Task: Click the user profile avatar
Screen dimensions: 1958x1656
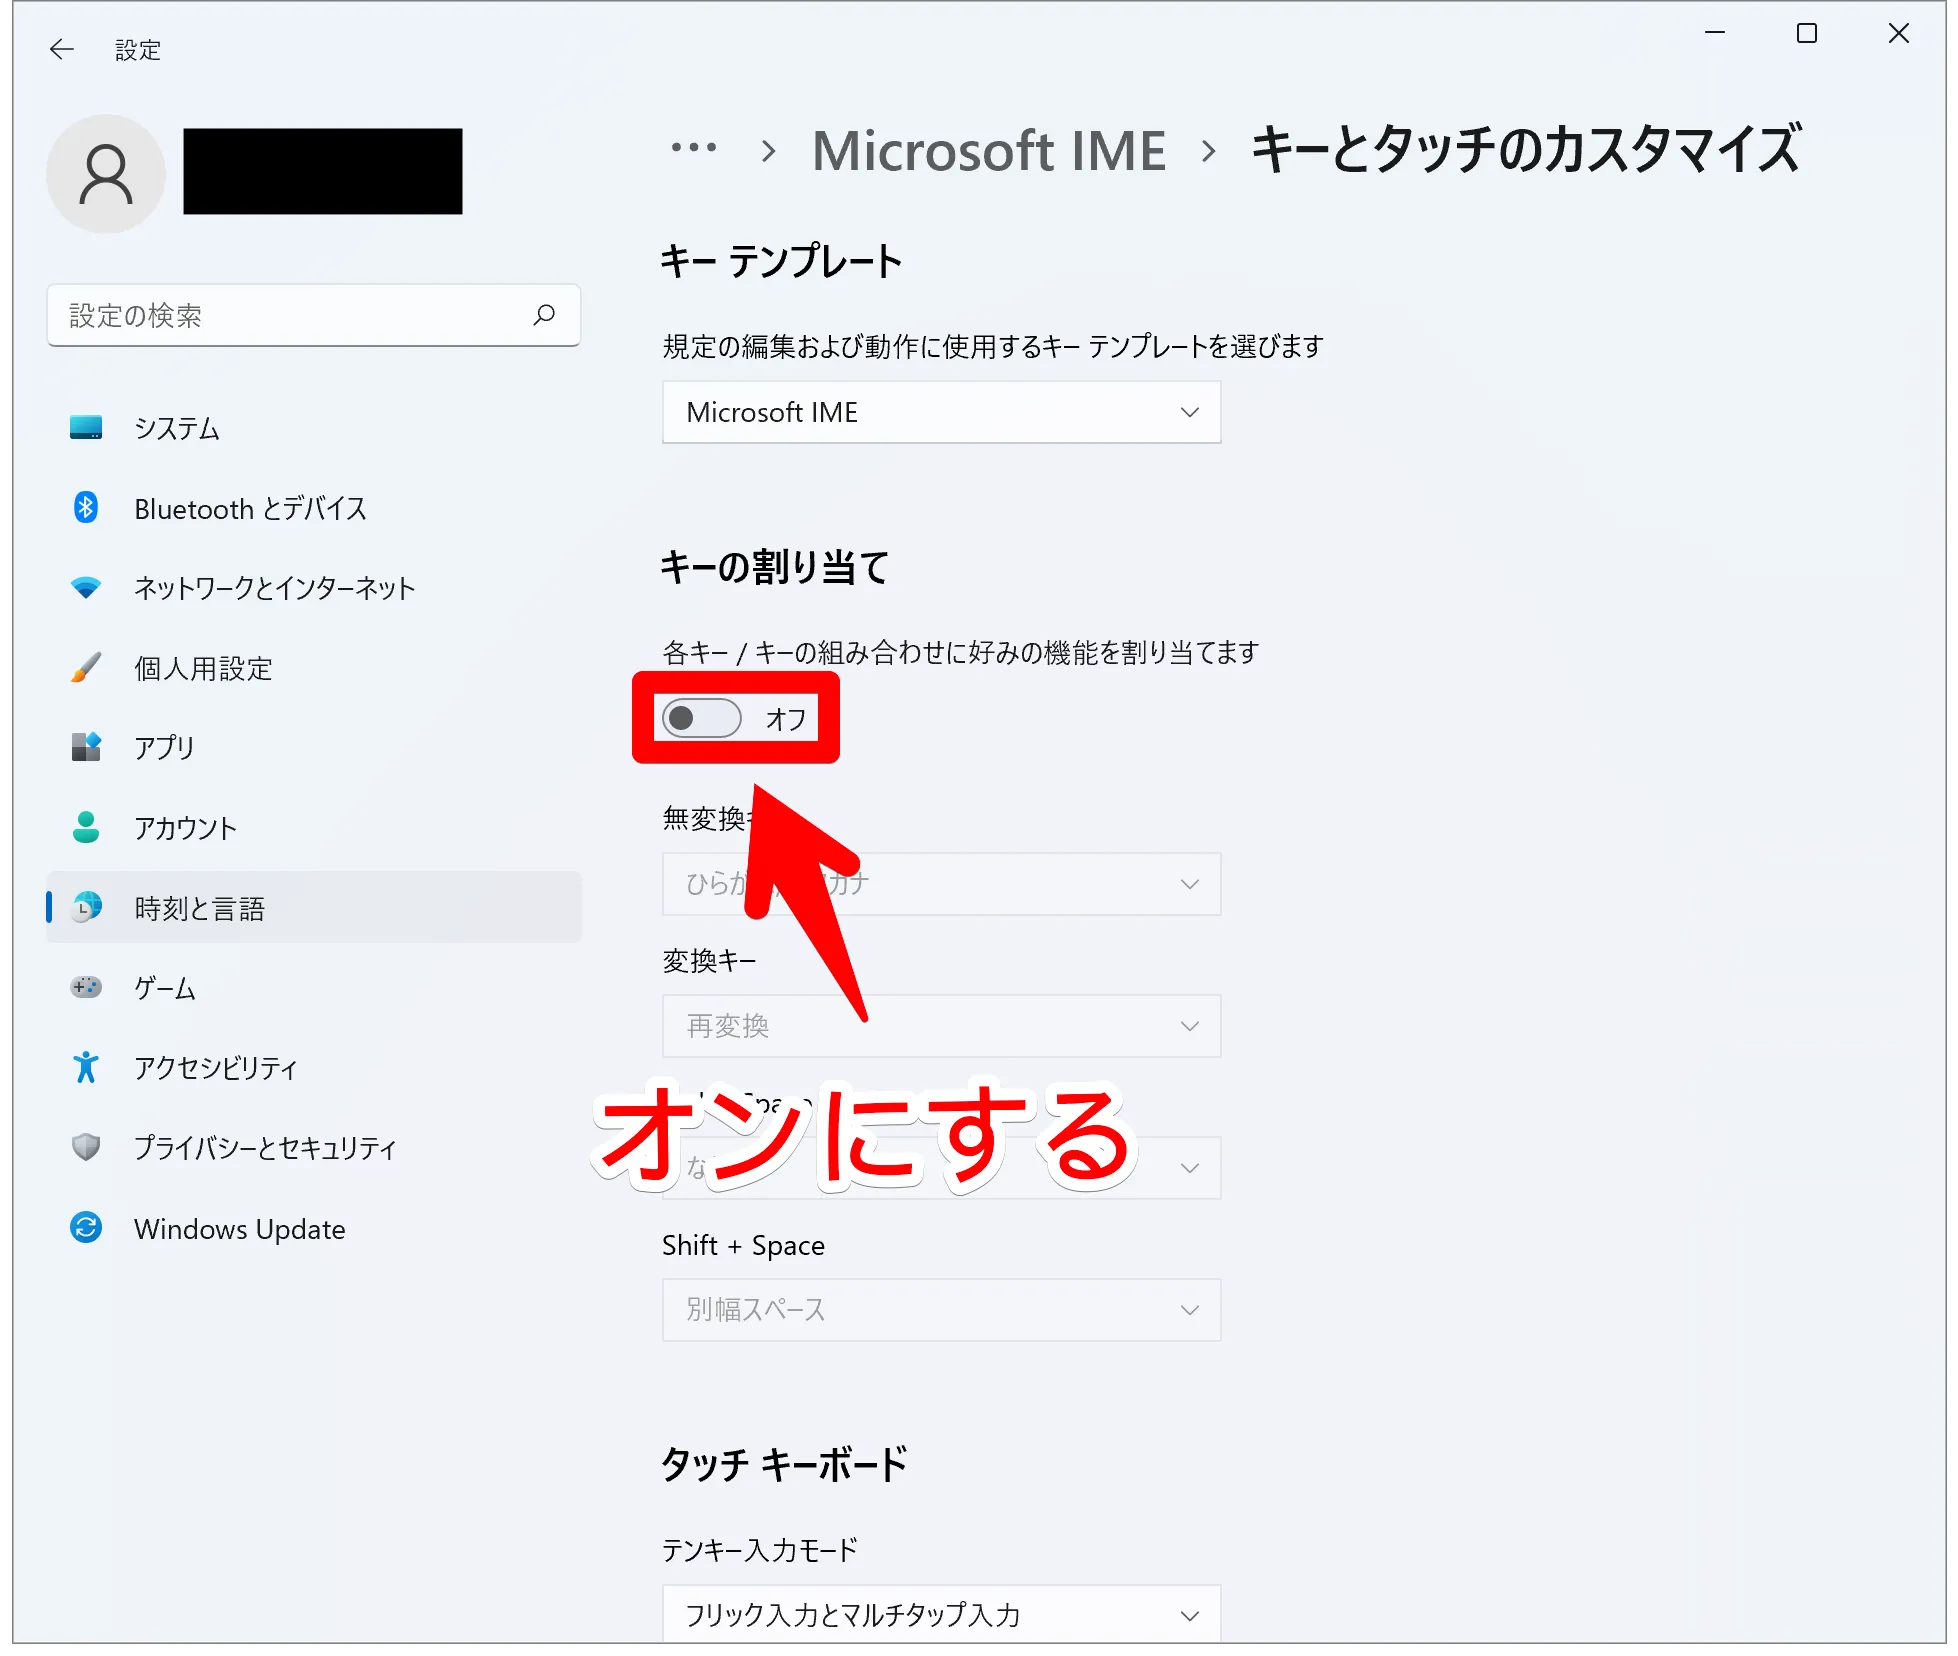Action: (x=106, y=174)
